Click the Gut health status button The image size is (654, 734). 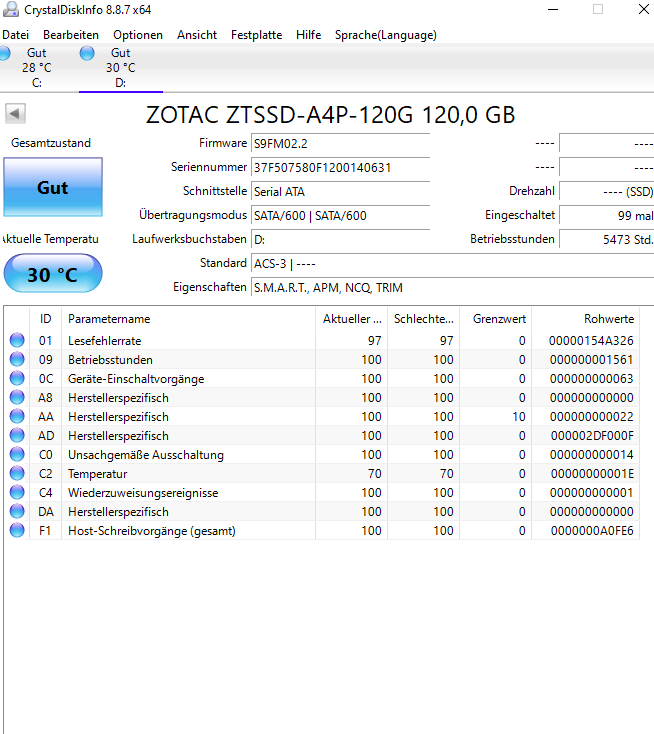(x=53, y=187)
